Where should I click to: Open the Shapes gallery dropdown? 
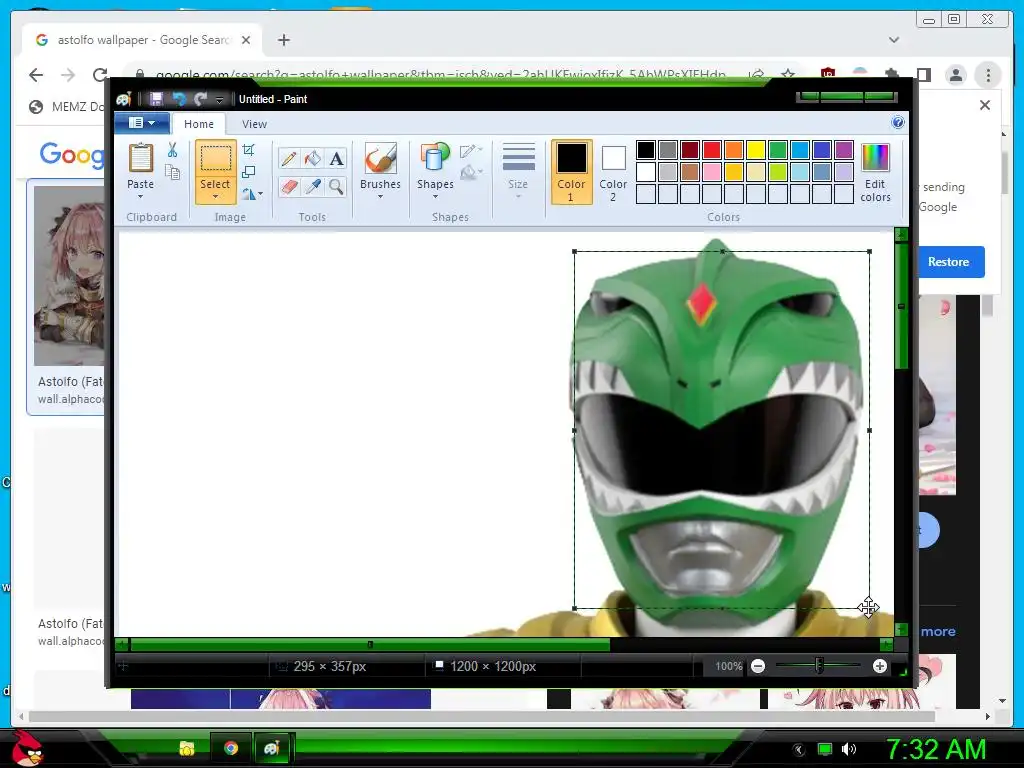pyautogui.click(x=435, y=197)
